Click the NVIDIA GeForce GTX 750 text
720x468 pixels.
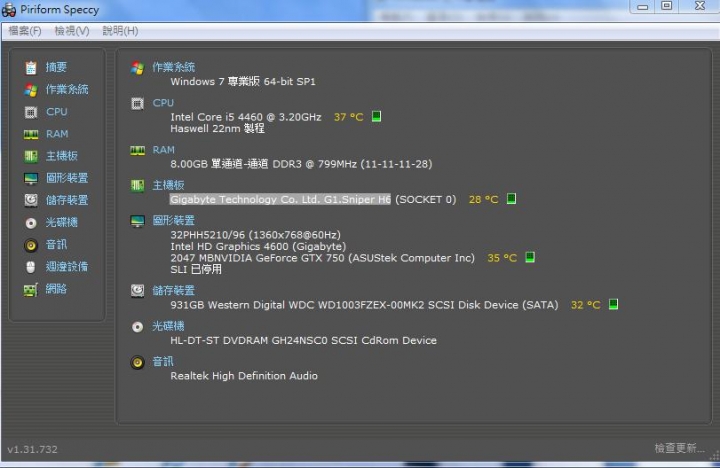click(322, 258)
